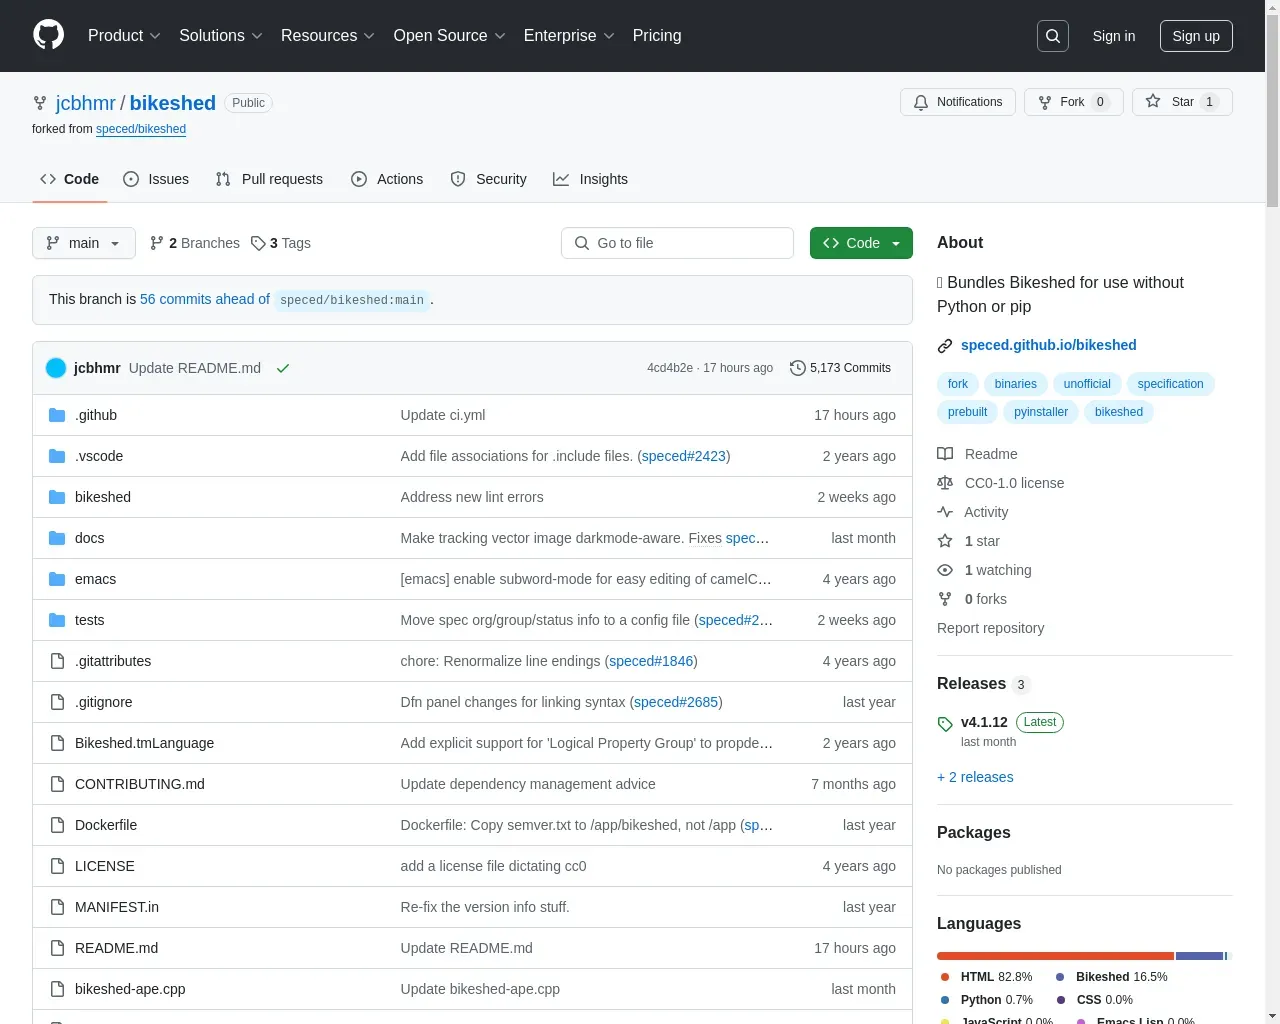Click Sign in
1280x1024 pixels.
point(1114,36)
